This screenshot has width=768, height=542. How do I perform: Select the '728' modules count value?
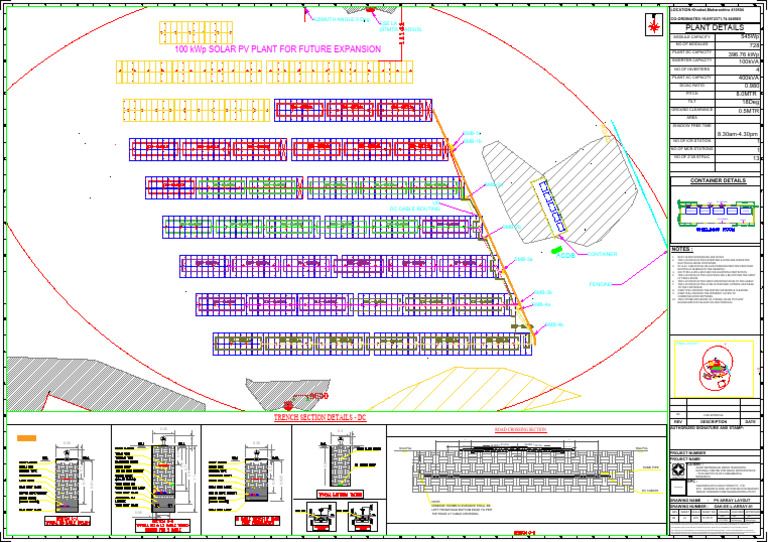pyautogui.click(x=754, y=45)
